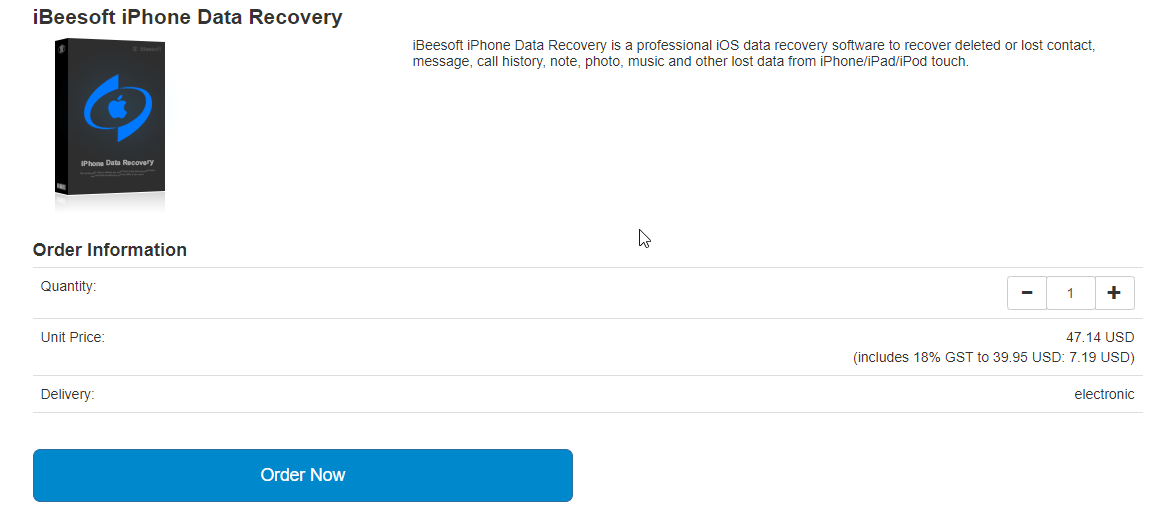Image resolution: width=1173 pixels, height=519 pixels.
Task: Decrease quantity with the minus button
Action: [x=1026, y=293]
